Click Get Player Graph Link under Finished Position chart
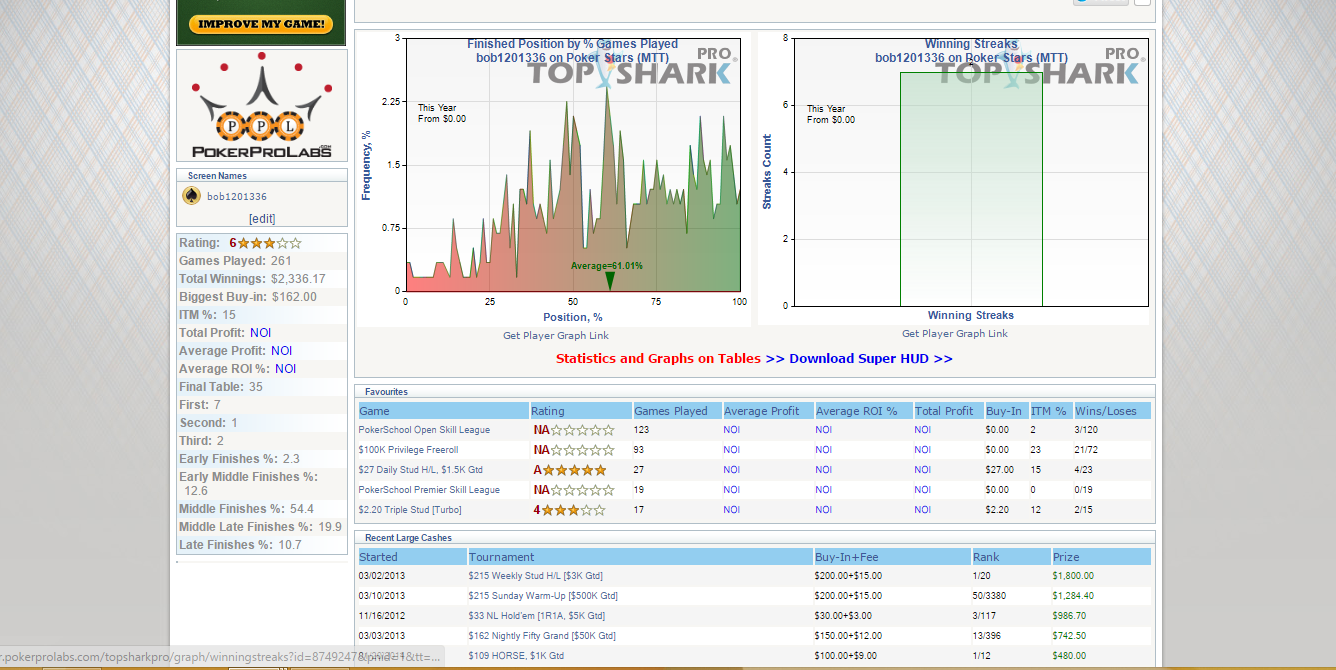 [556, 336]
